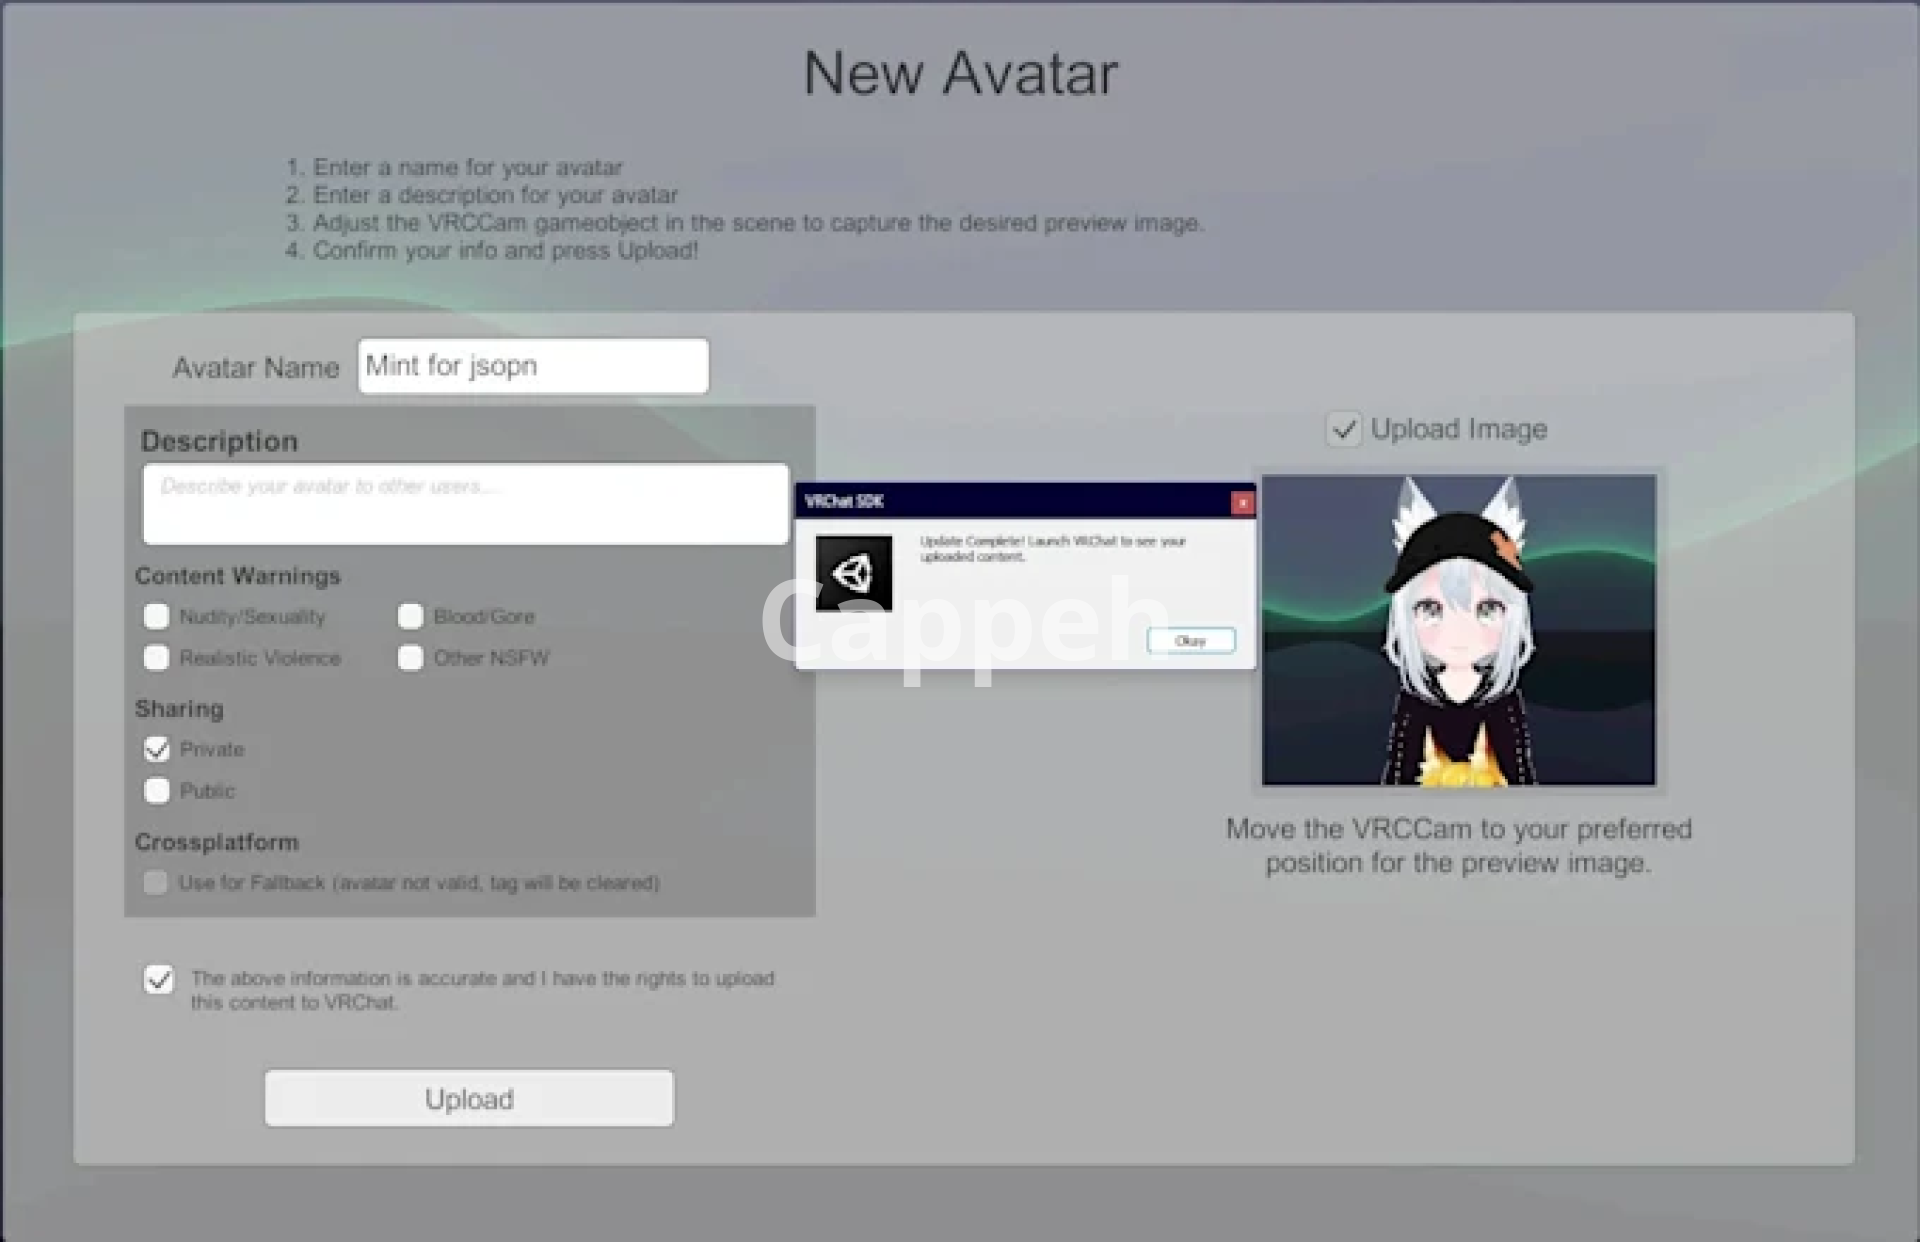Screen dimensions: 1920x1242
Task: Toggle the Use for Fallback checkbox
Action: tap(156, 883)
